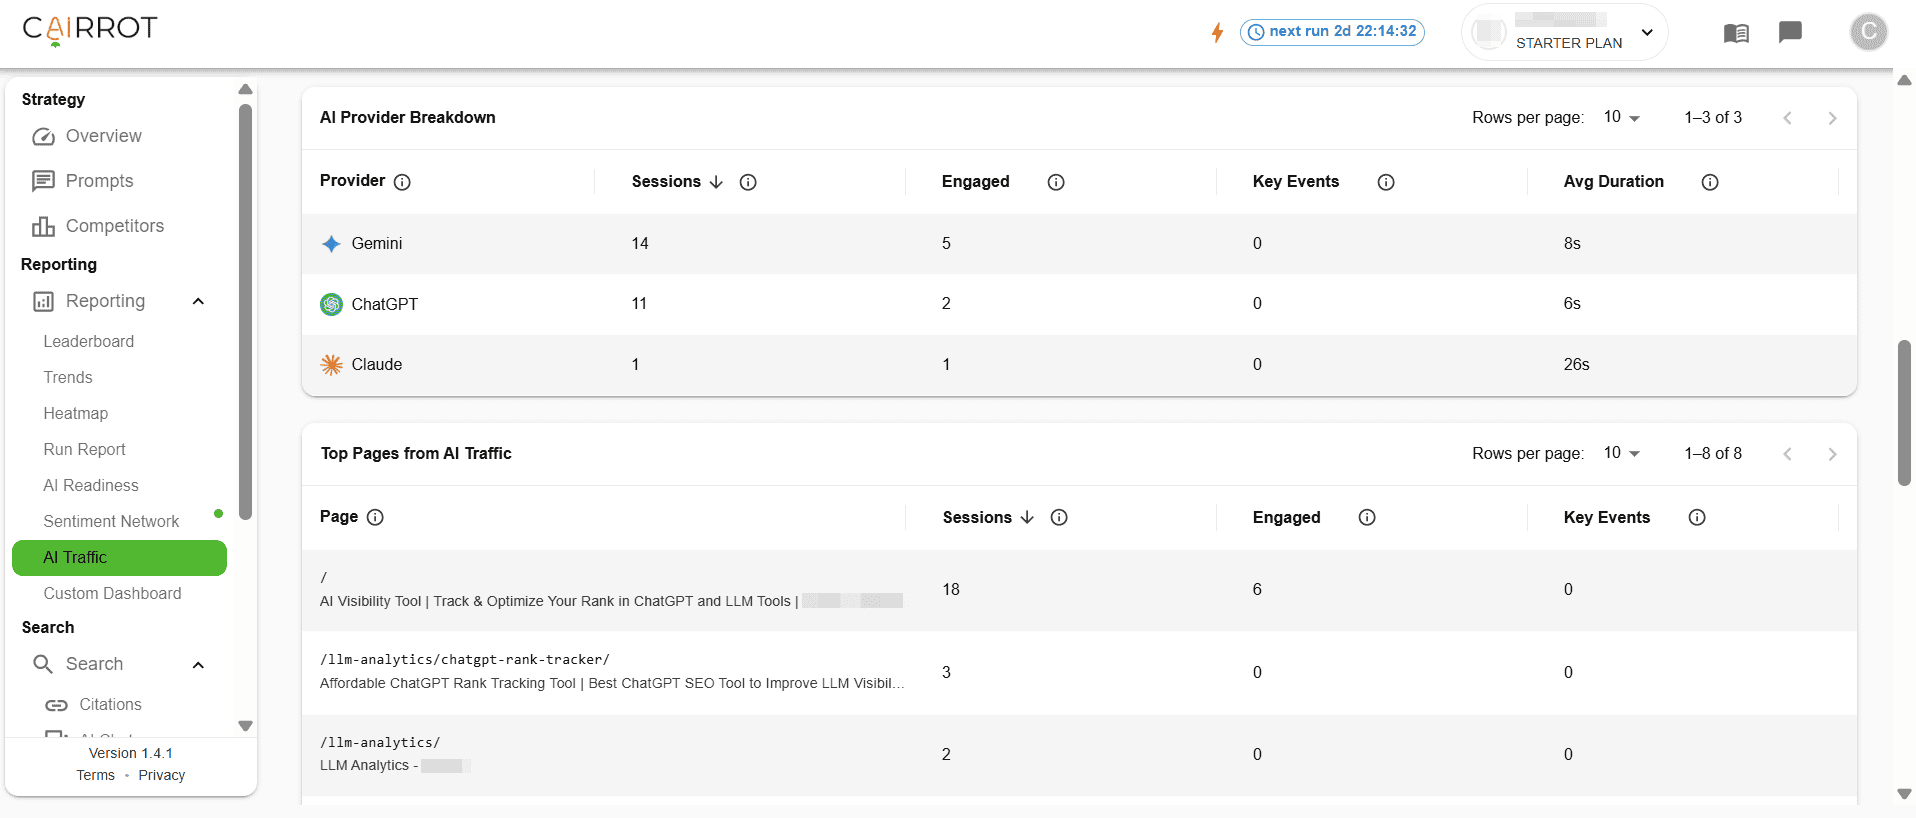Toggle sort arrow on Top Pages Sessions
This screenshot has height=818, width=1916.
tap(1027, 517)
